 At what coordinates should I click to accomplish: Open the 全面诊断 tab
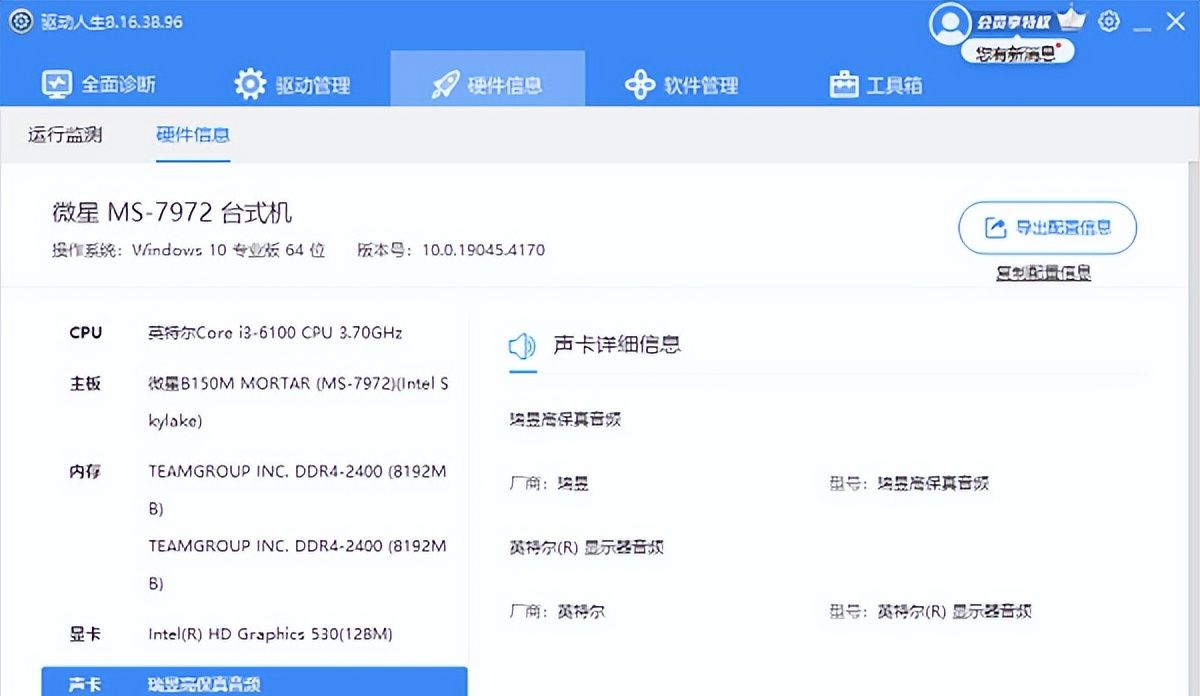point(98,85)
